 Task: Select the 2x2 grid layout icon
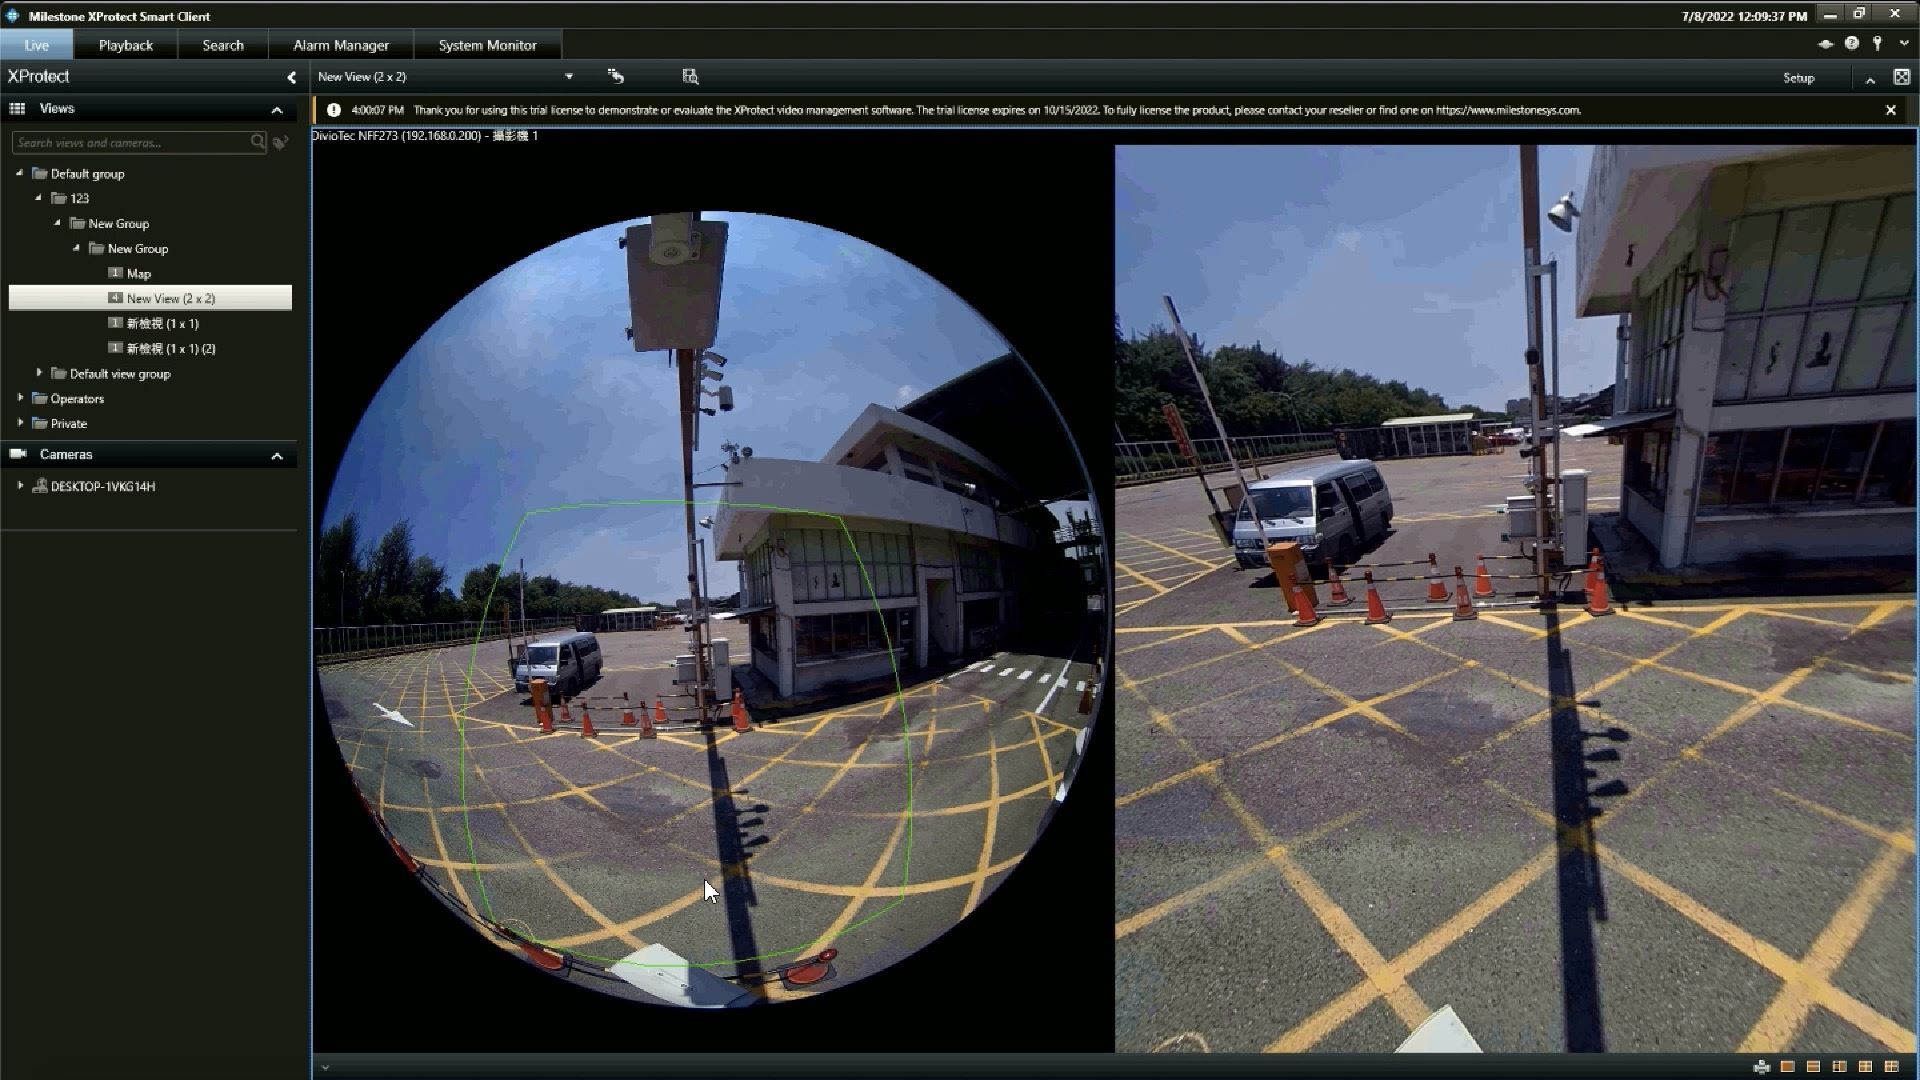(x=1865, y=1067)
